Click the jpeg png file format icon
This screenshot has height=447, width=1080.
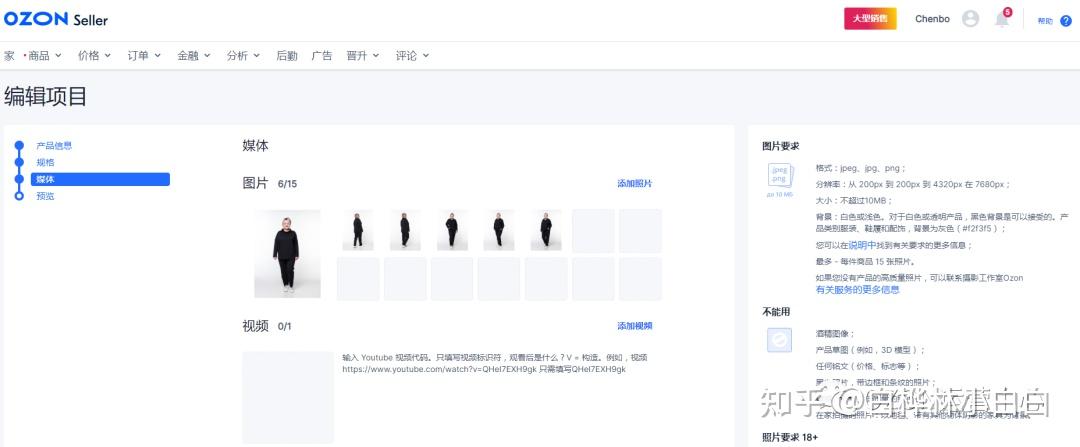coord(780,176)
